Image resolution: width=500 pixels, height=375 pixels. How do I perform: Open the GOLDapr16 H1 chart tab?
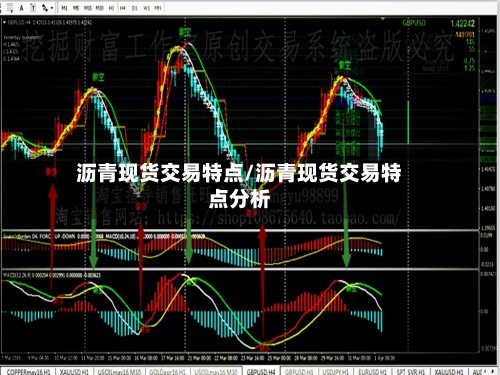click(x=167, y=371)
